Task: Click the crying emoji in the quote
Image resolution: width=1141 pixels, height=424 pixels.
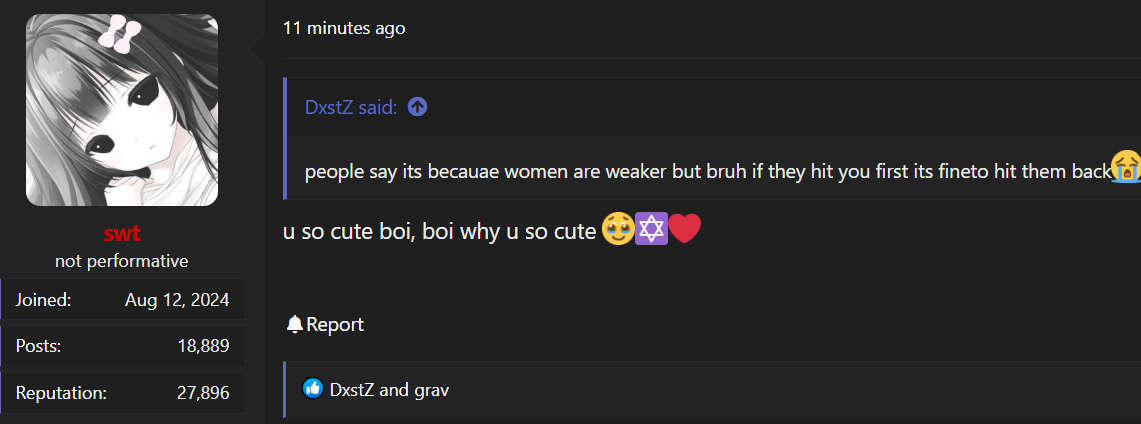Action: pyautogui.click(x=1126, y=170)
